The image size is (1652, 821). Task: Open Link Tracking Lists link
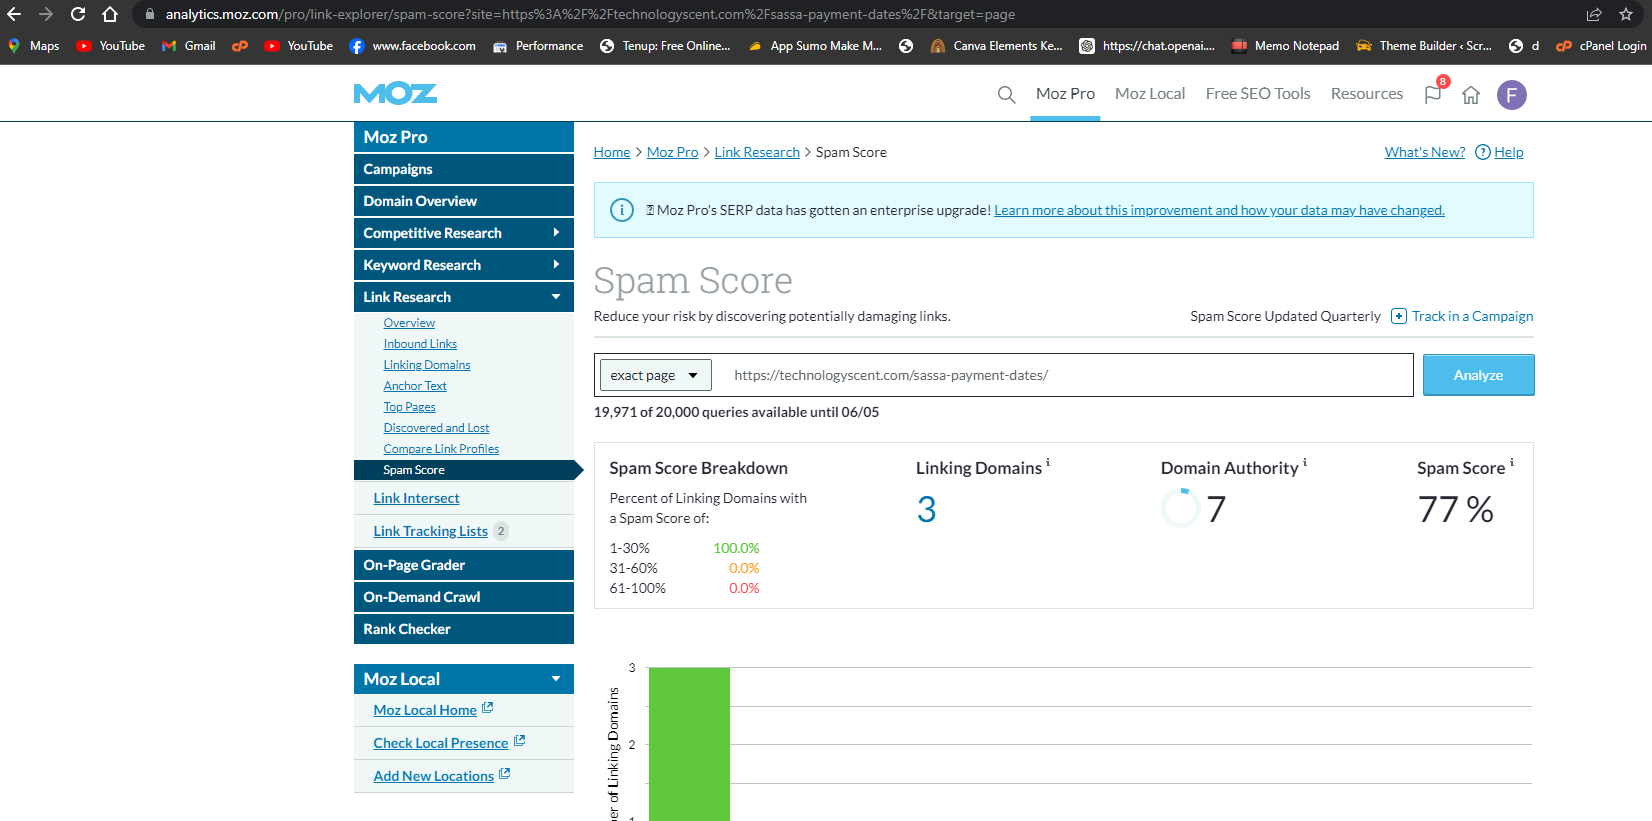(x=430, y=531)
